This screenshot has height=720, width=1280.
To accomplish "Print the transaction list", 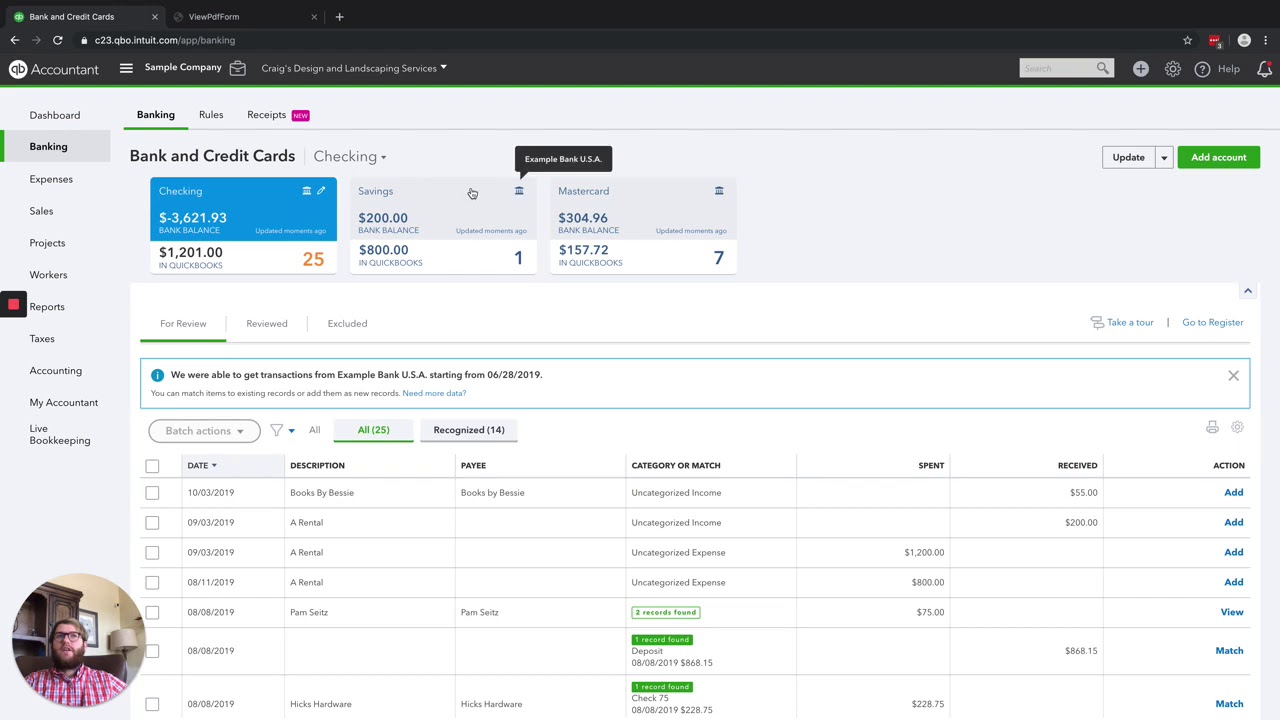I will (1212, 427).
